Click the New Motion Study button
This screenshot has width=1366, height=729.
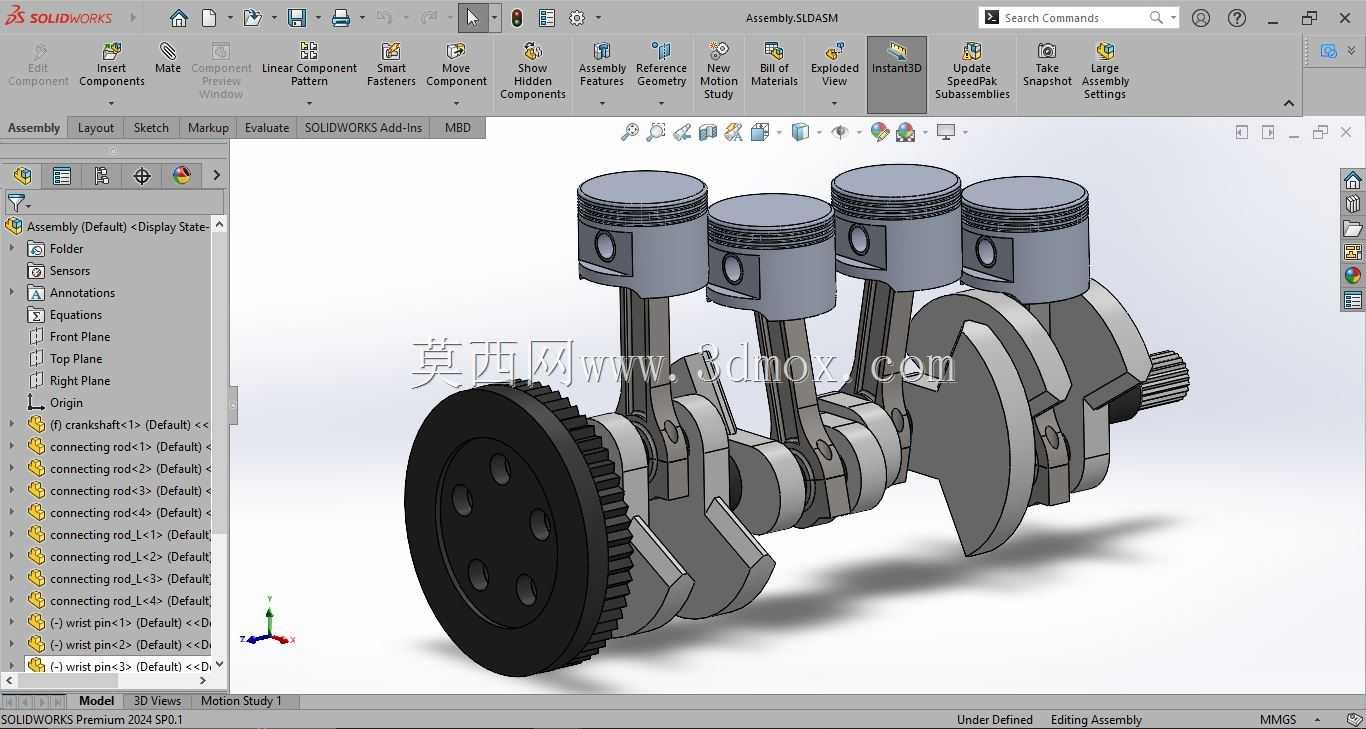(719, 70)
